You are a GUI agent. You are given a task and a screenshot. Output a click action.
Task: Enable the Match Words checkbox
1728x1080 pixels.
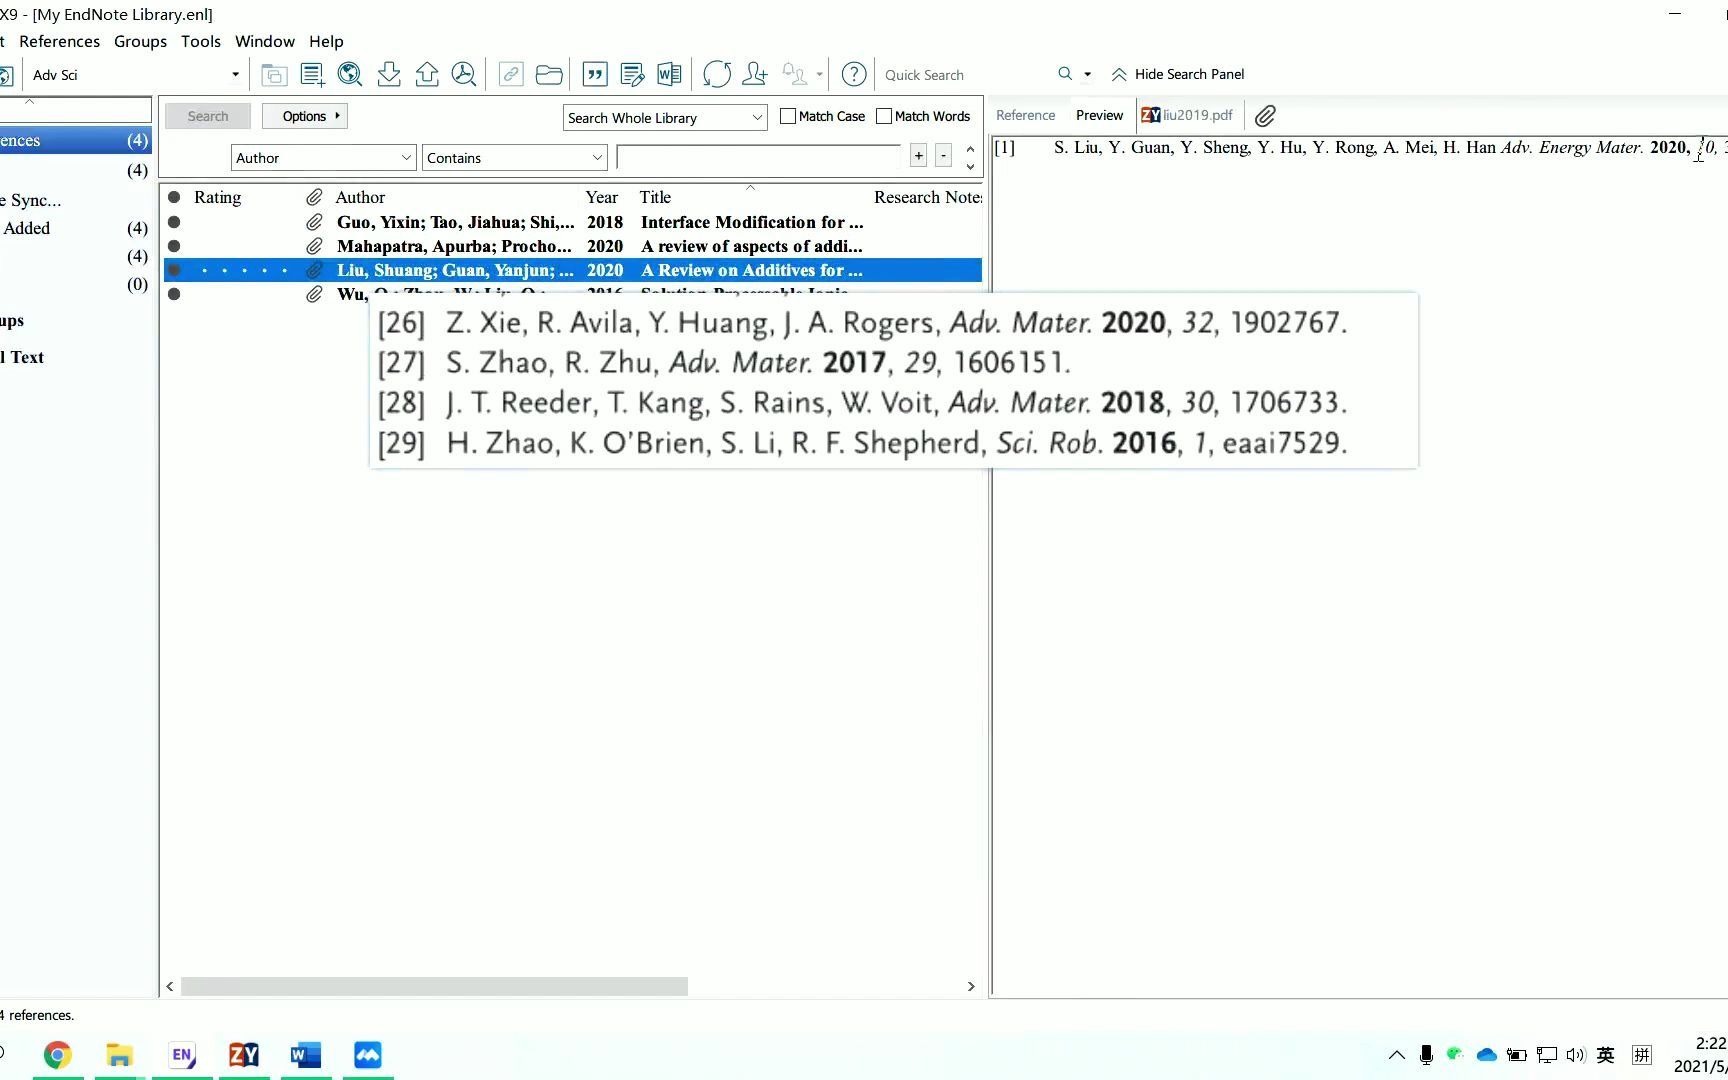(884, 116)
